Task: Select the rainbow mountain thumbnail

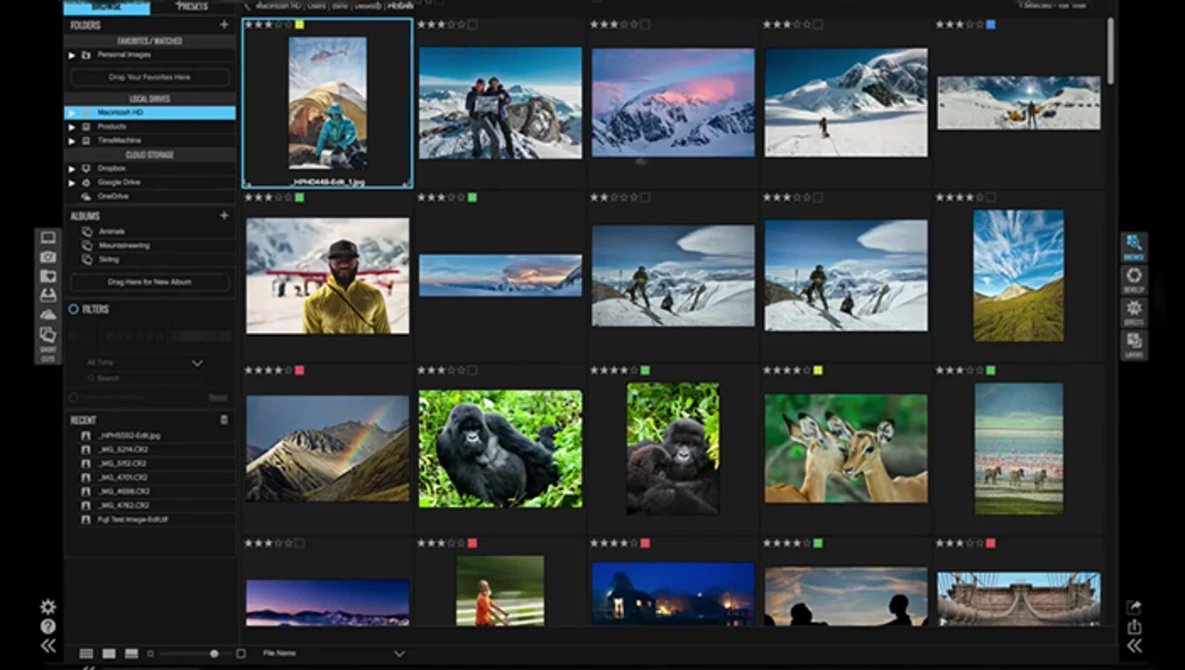Action: [327, 449]
